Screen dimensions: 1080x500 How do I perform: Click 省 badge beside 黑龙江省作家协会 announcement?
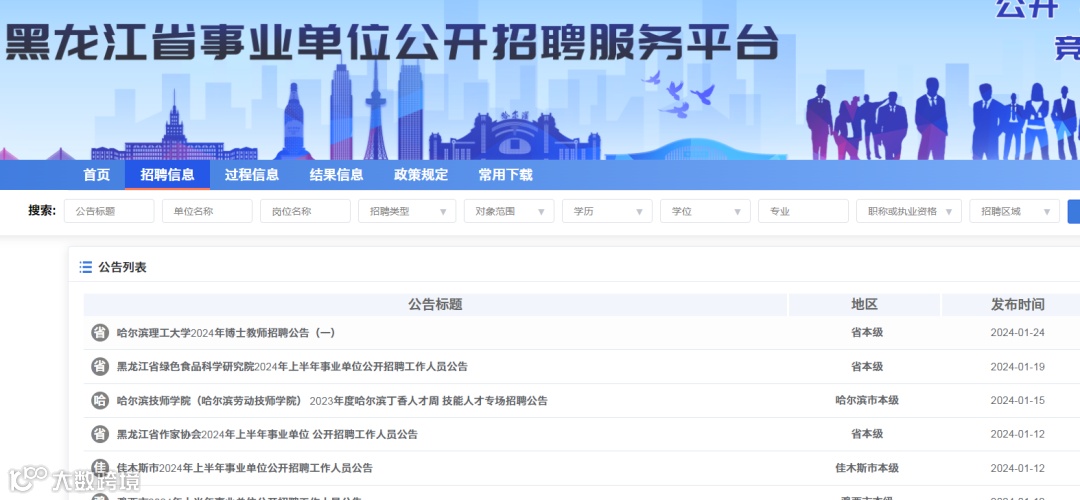[100, 434]
